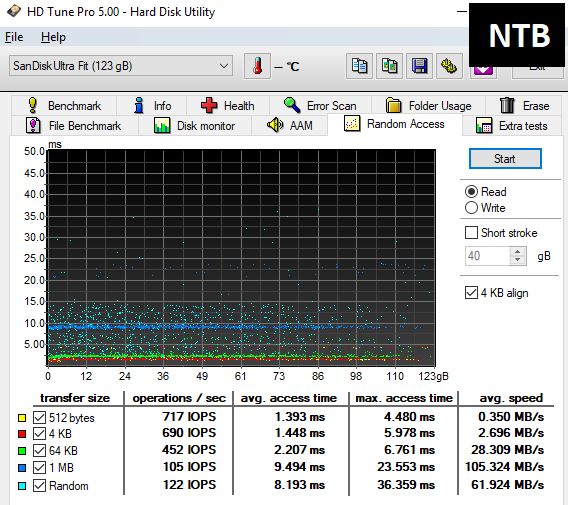Click the 36.359 ms max access time
The width and height of the screenshot is (568, 505).
406,485
